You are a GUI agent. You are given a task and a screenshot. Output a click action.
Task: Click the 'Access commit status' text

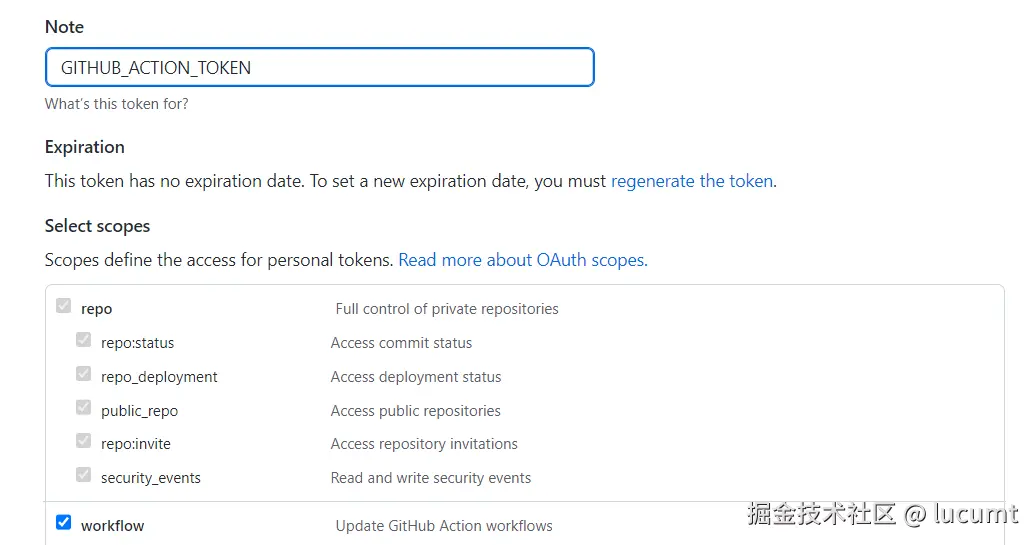[x=401, y=343]
